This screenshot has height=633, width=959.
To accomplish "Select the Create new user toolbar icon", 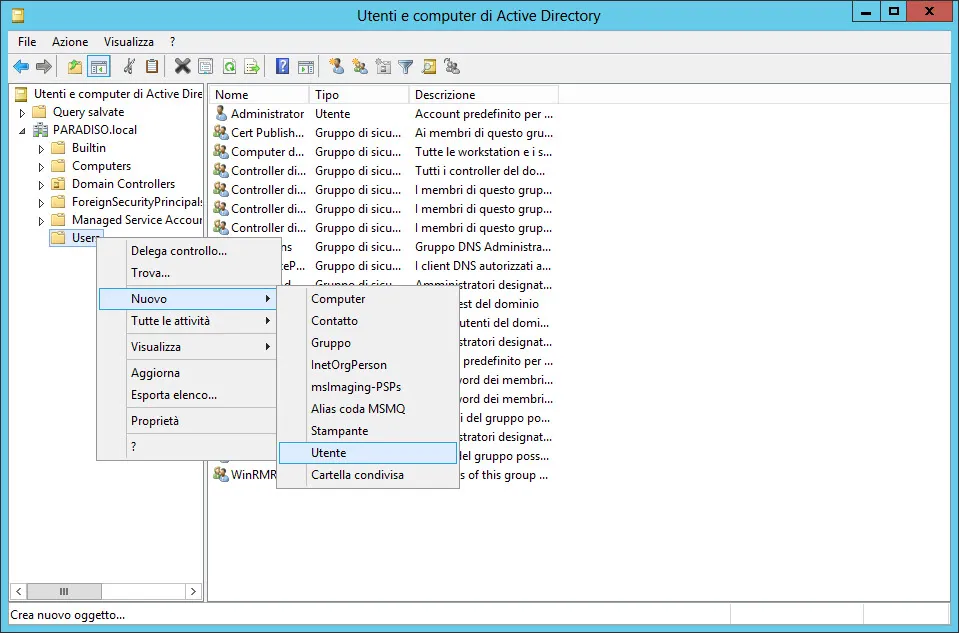I will (337, 67).
